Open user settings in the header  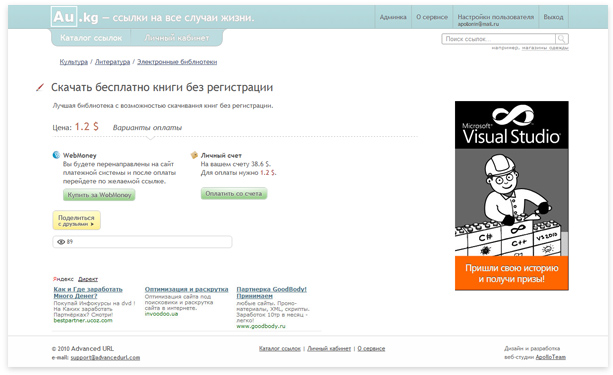tap(495, 17)
